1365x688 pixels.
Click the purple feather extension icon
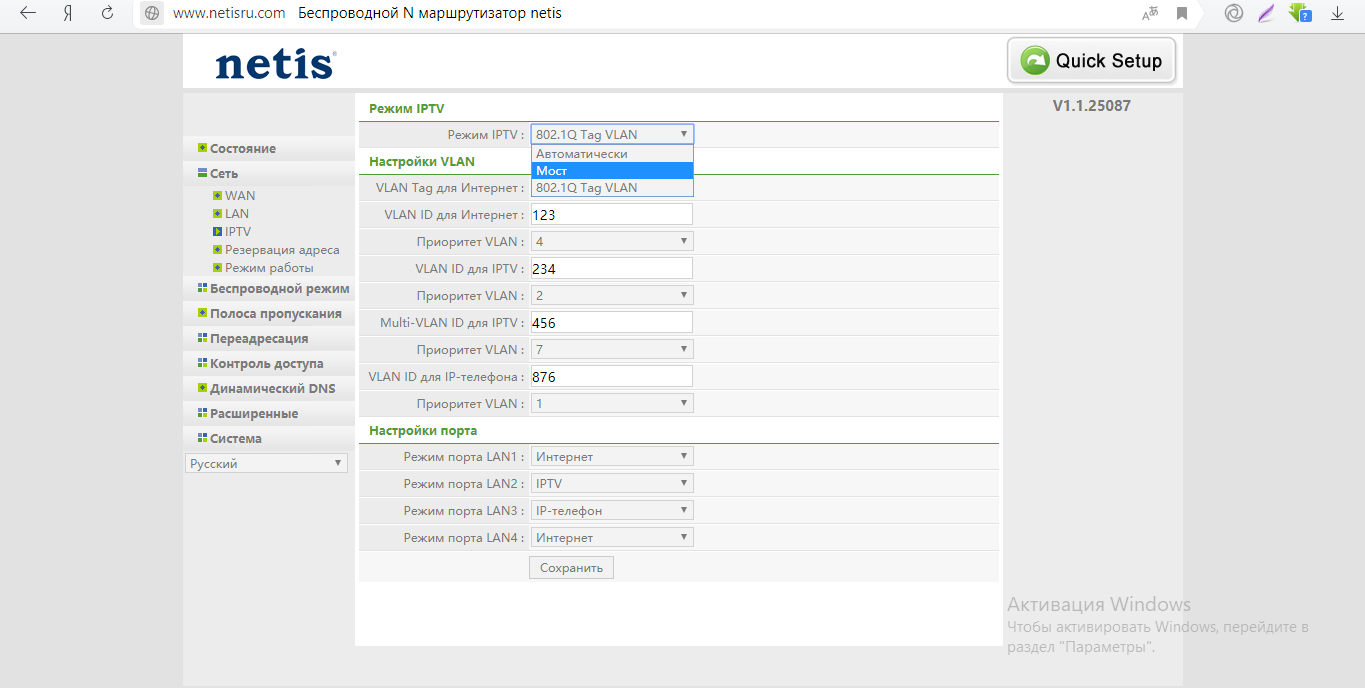1267,14
